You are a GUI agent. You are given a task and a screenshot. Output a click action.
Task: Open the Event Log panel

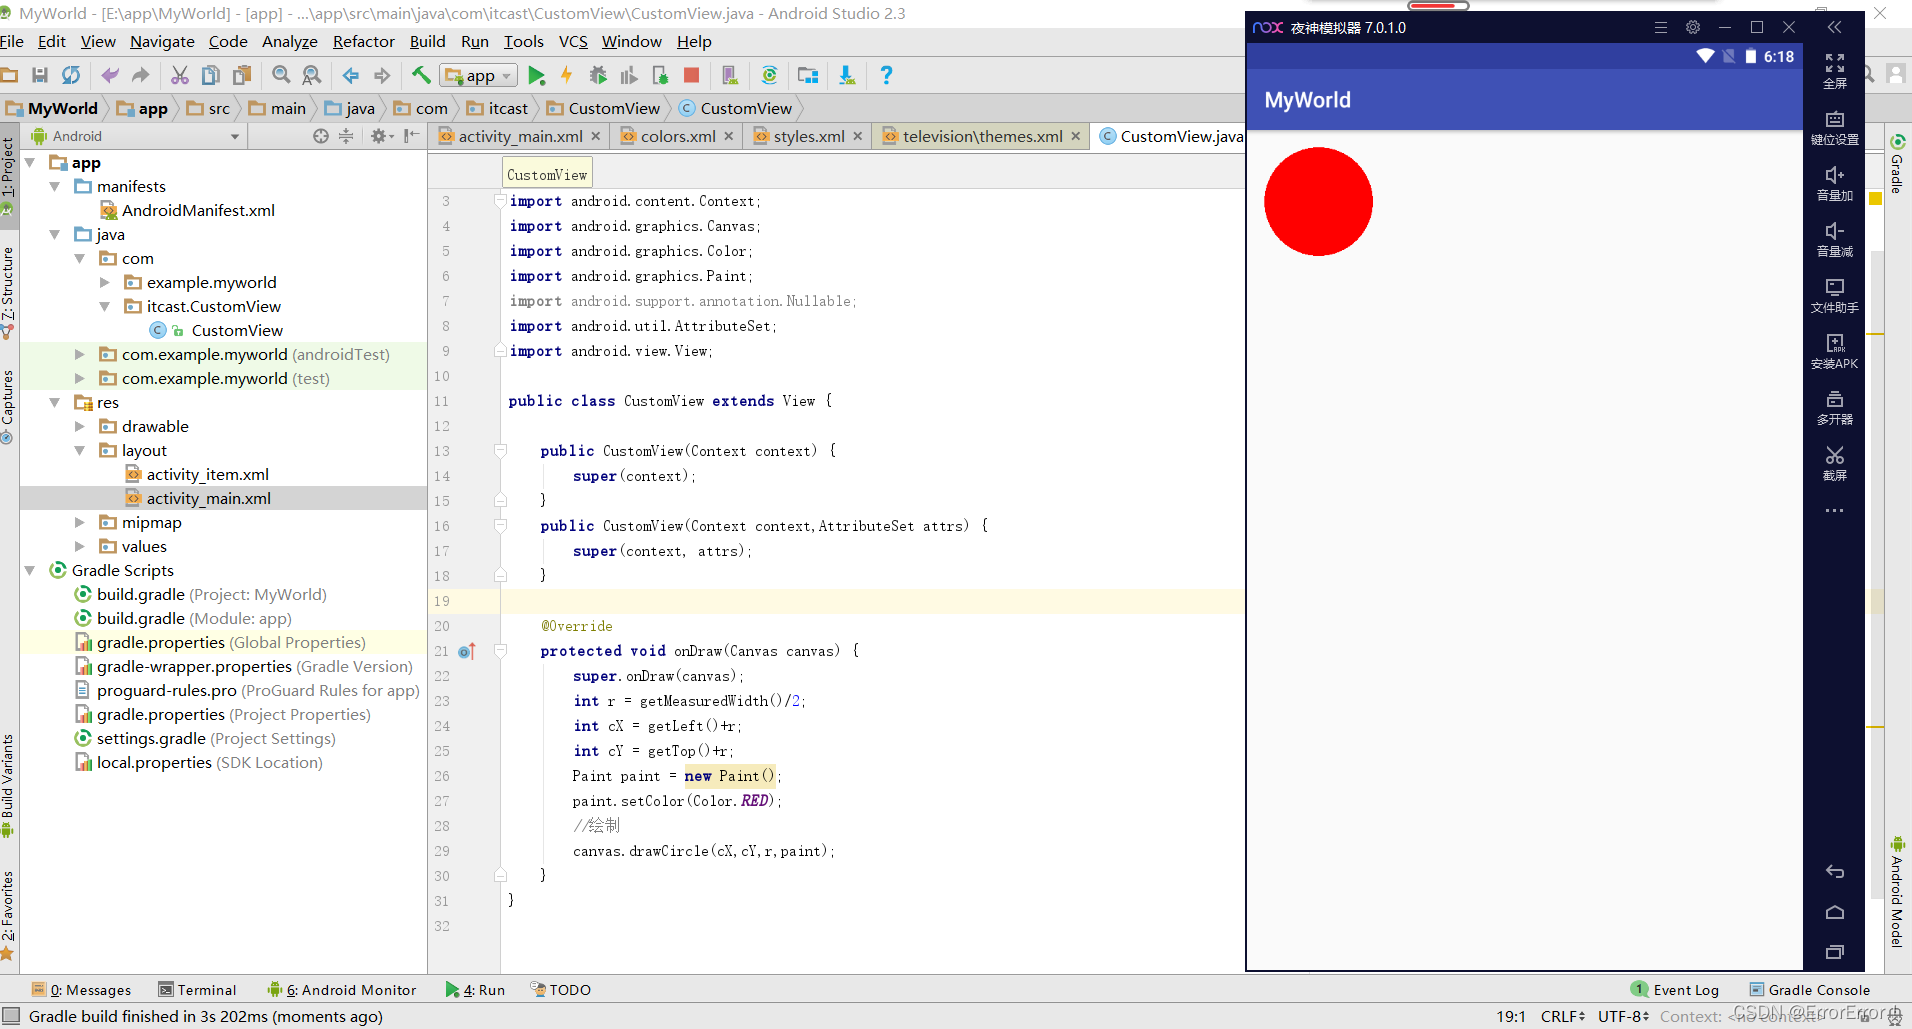pyautogui.click(x=1675, y=990)
